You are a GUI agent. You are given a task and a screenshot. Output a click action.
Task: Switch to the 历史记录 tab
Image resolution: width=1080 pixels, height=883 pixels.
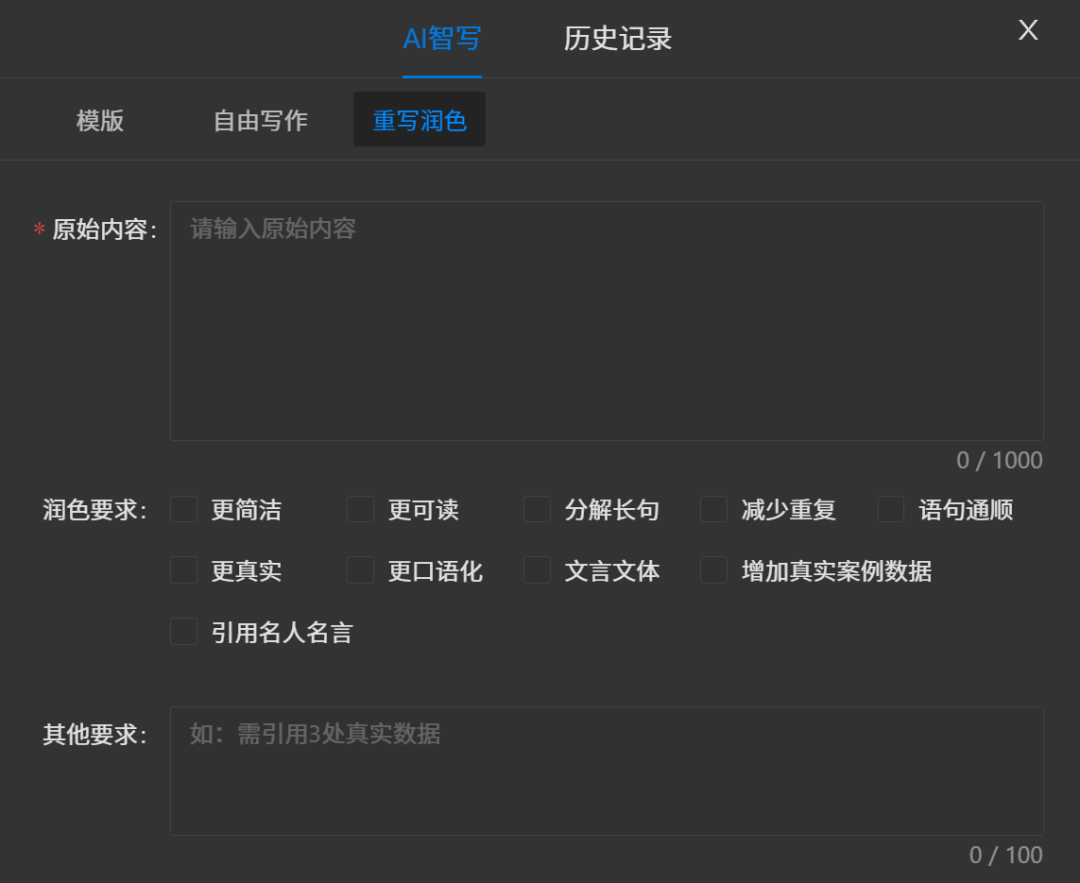617,38
